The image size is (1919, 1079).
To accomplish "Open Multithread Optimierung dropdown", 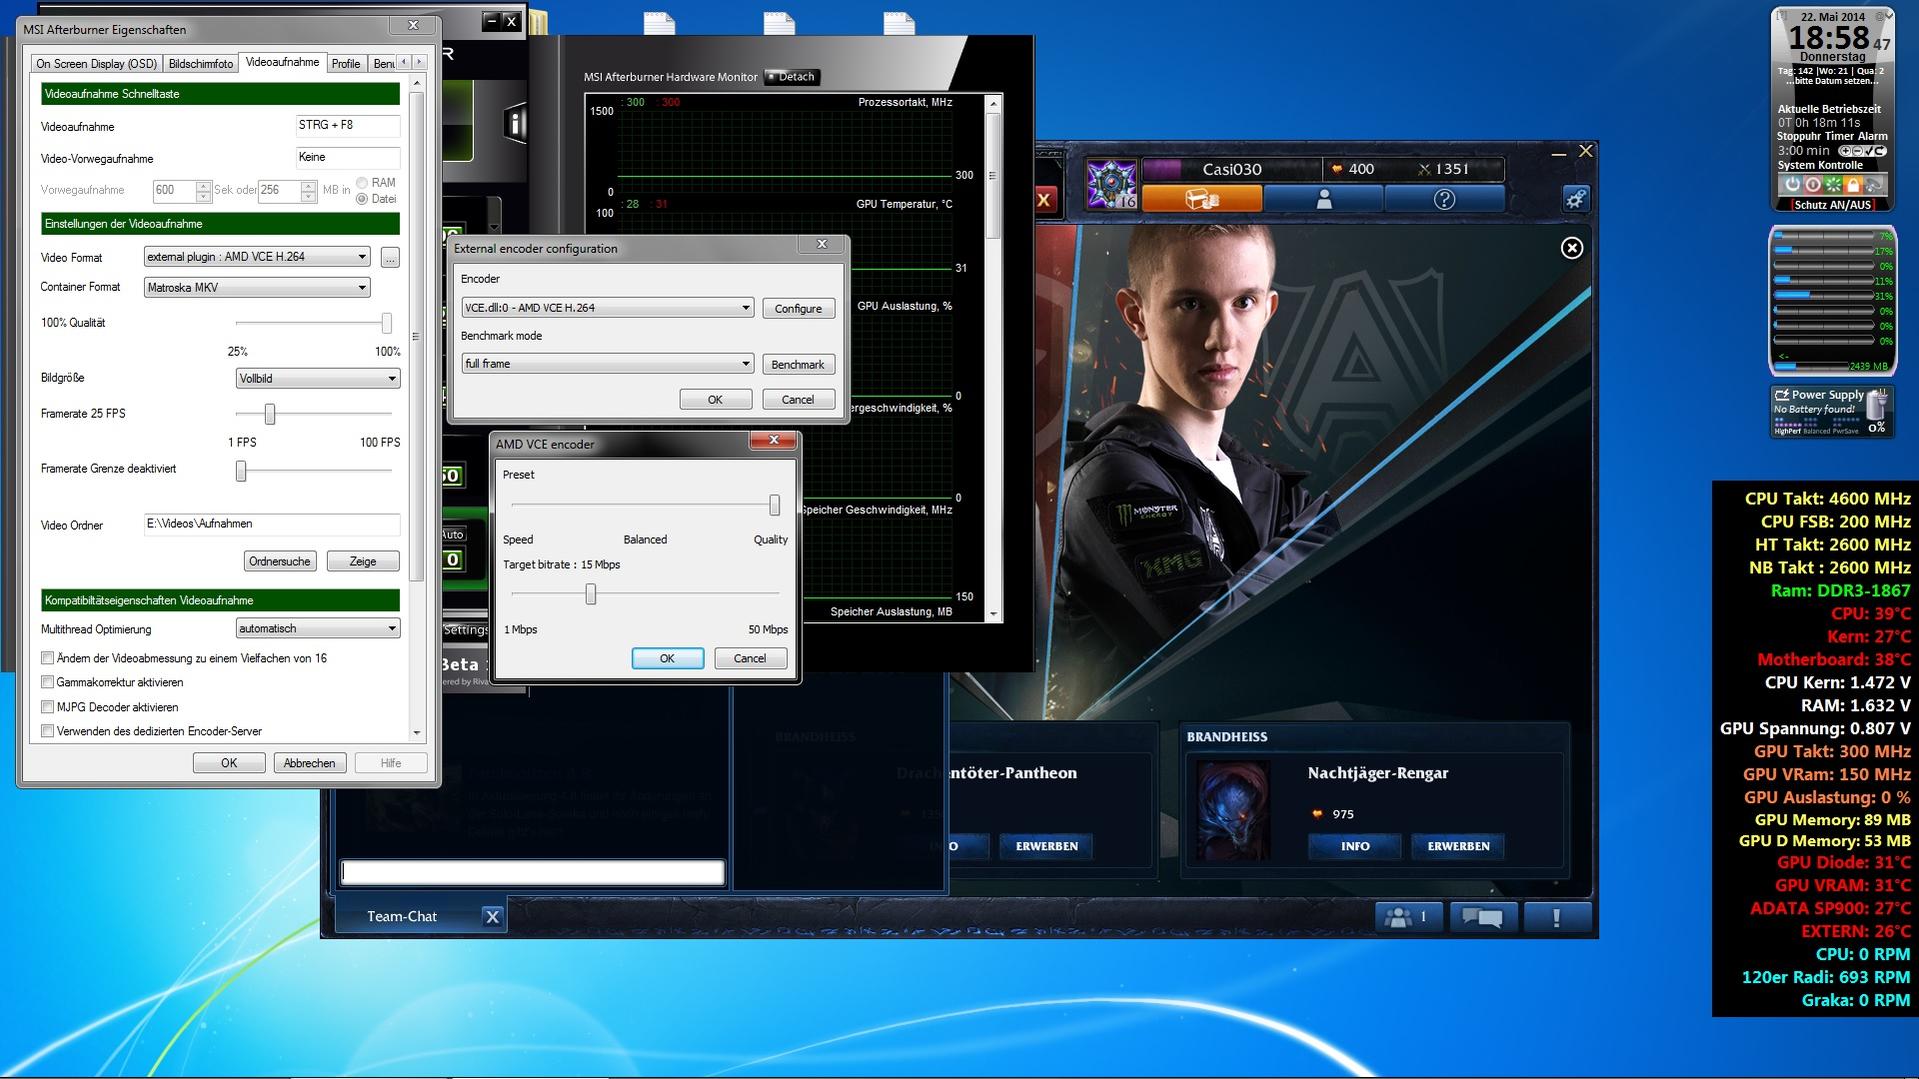I will click(x=318, y=629).
